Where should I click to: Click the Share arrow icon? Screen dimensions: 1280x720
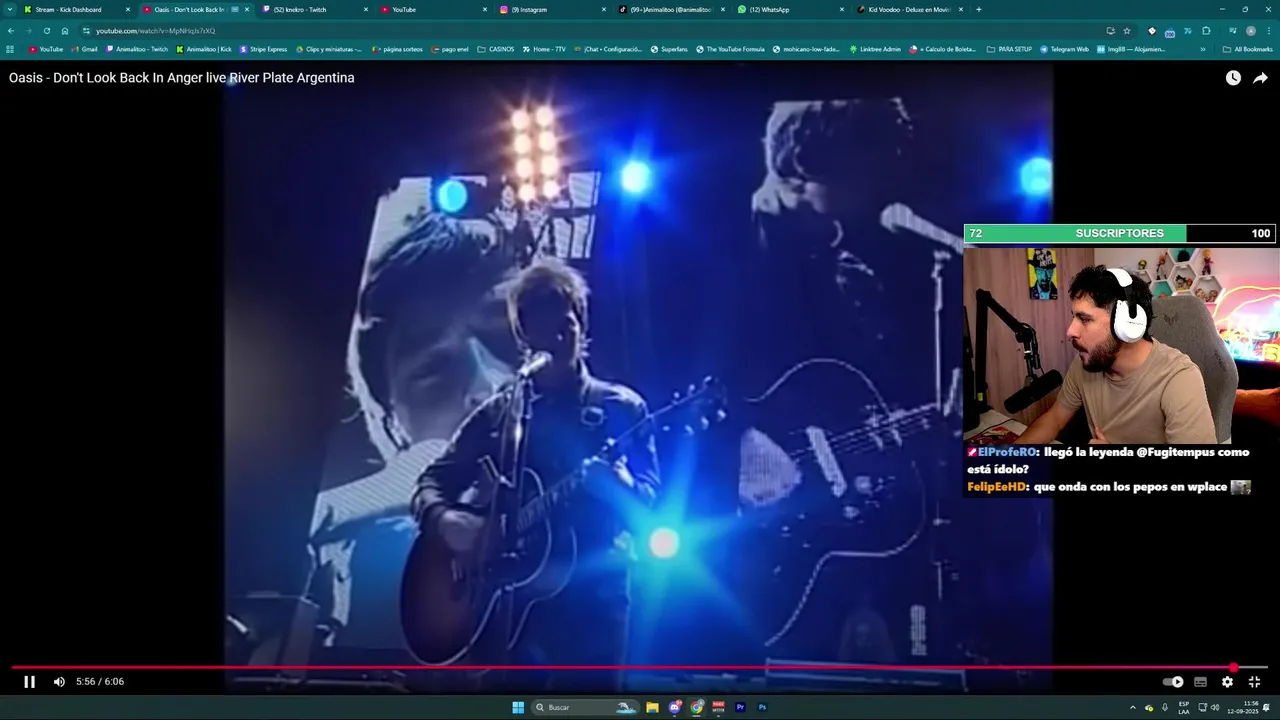pos(1260,78)
